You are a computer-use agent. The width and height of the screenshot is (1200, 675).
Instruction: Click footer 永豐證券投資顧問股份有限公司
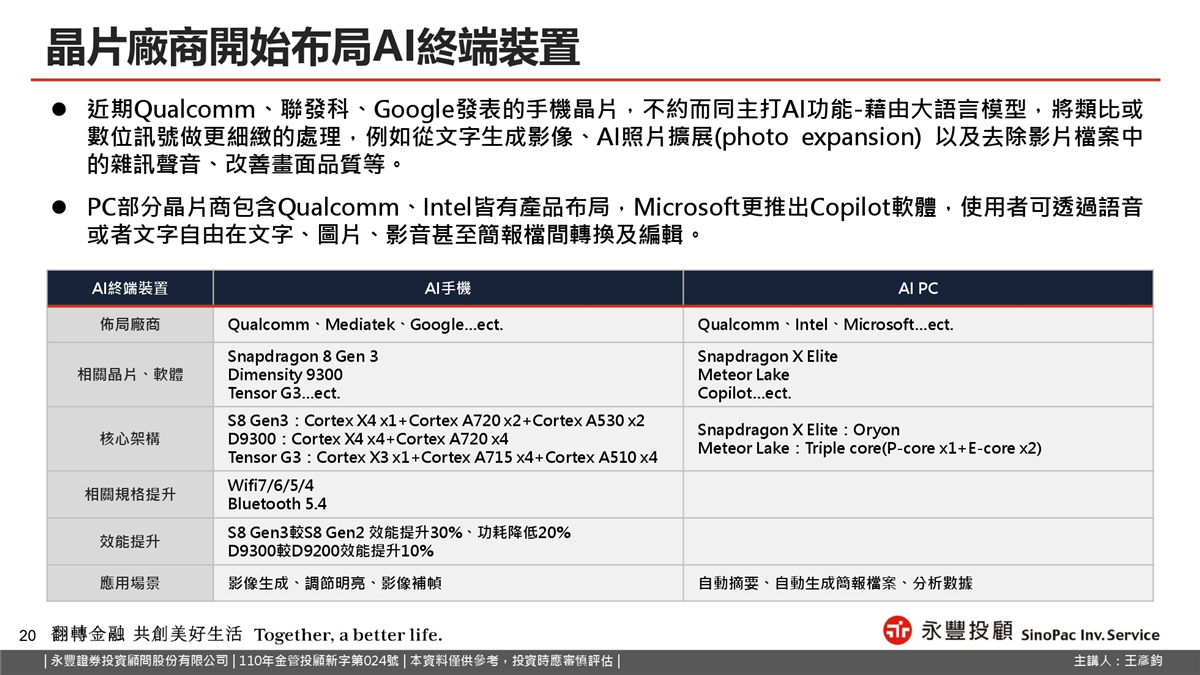(x=139, y=661)
